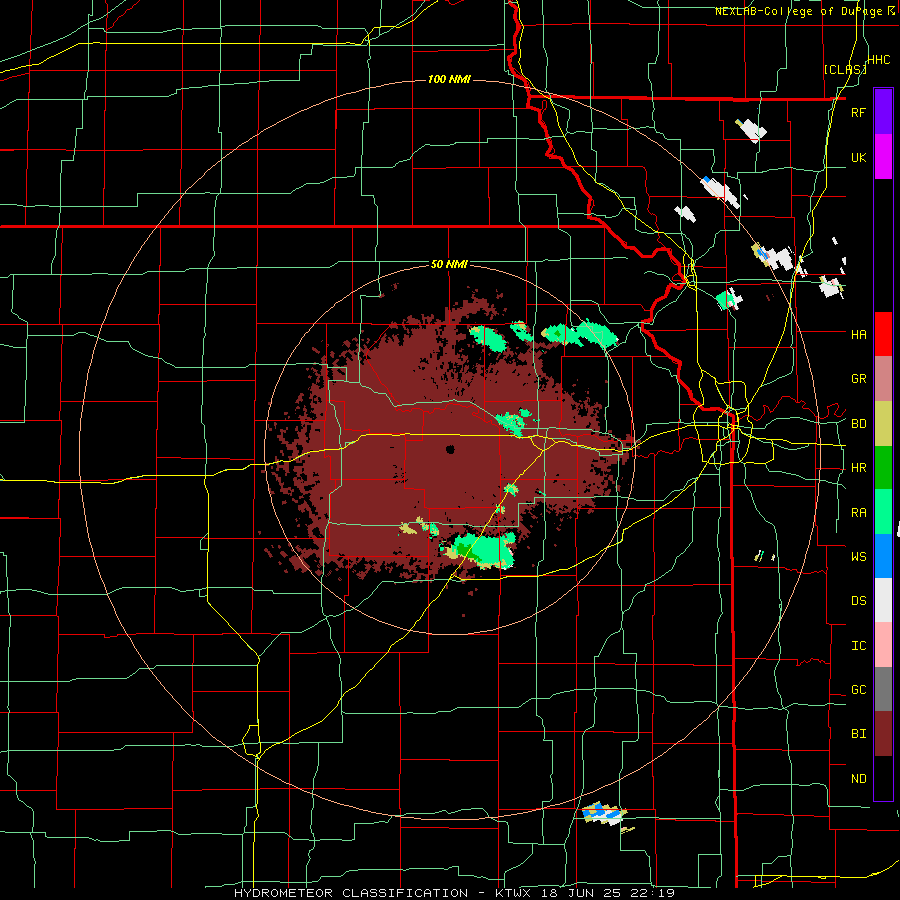Click the WS legend label
This screenshot has width=900, height=900.
[858, 557]
